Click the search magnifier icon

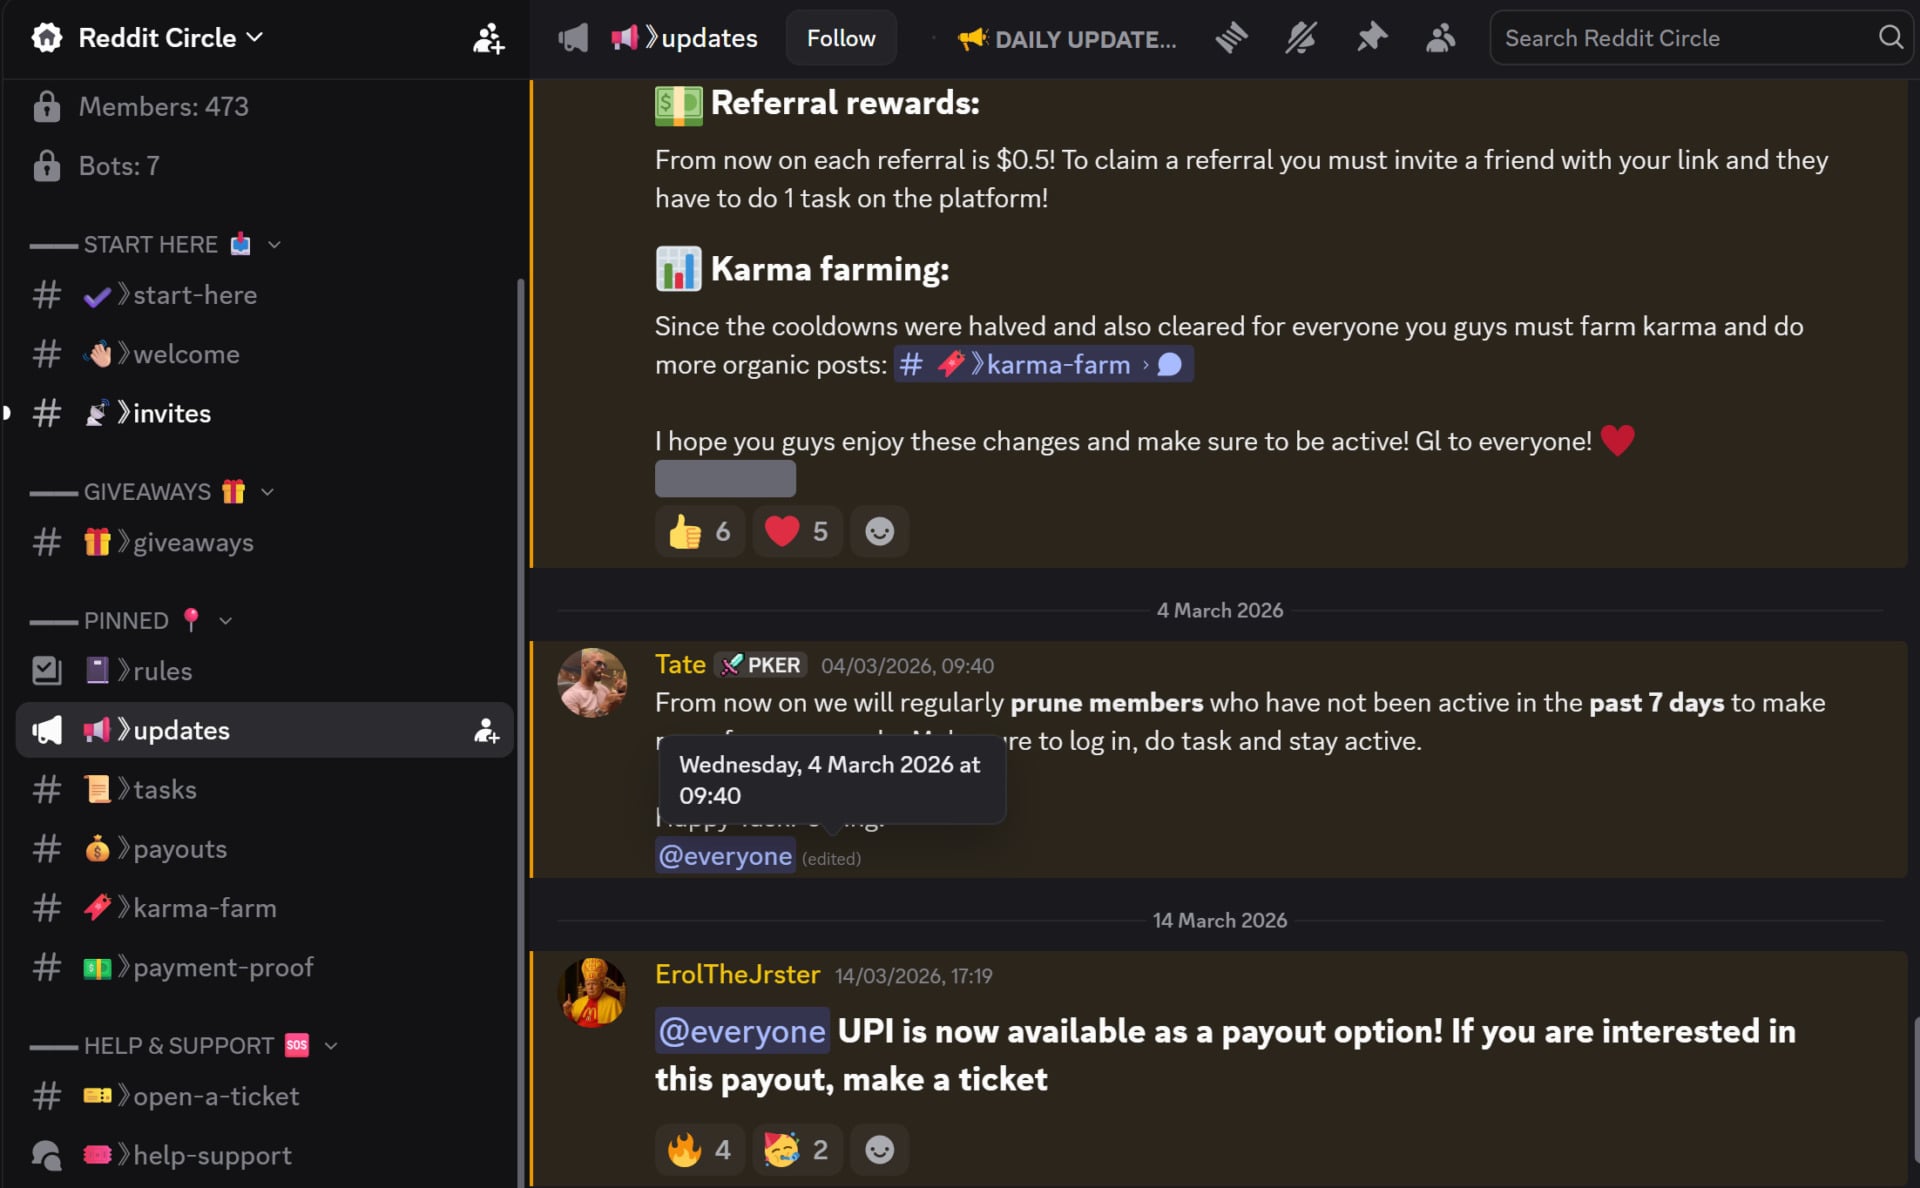click(1888, 38)
